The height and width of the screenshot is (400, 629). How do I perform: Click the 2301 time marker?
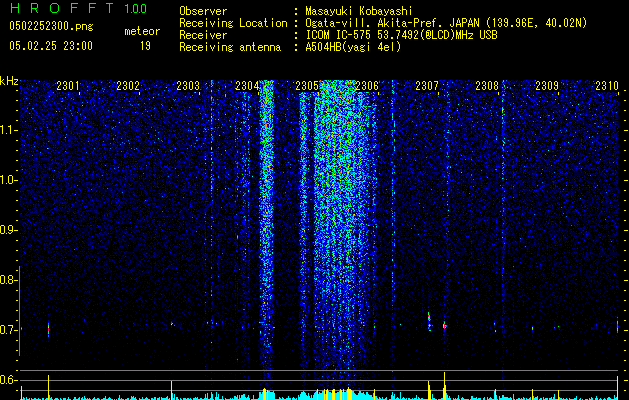[68, 85]
